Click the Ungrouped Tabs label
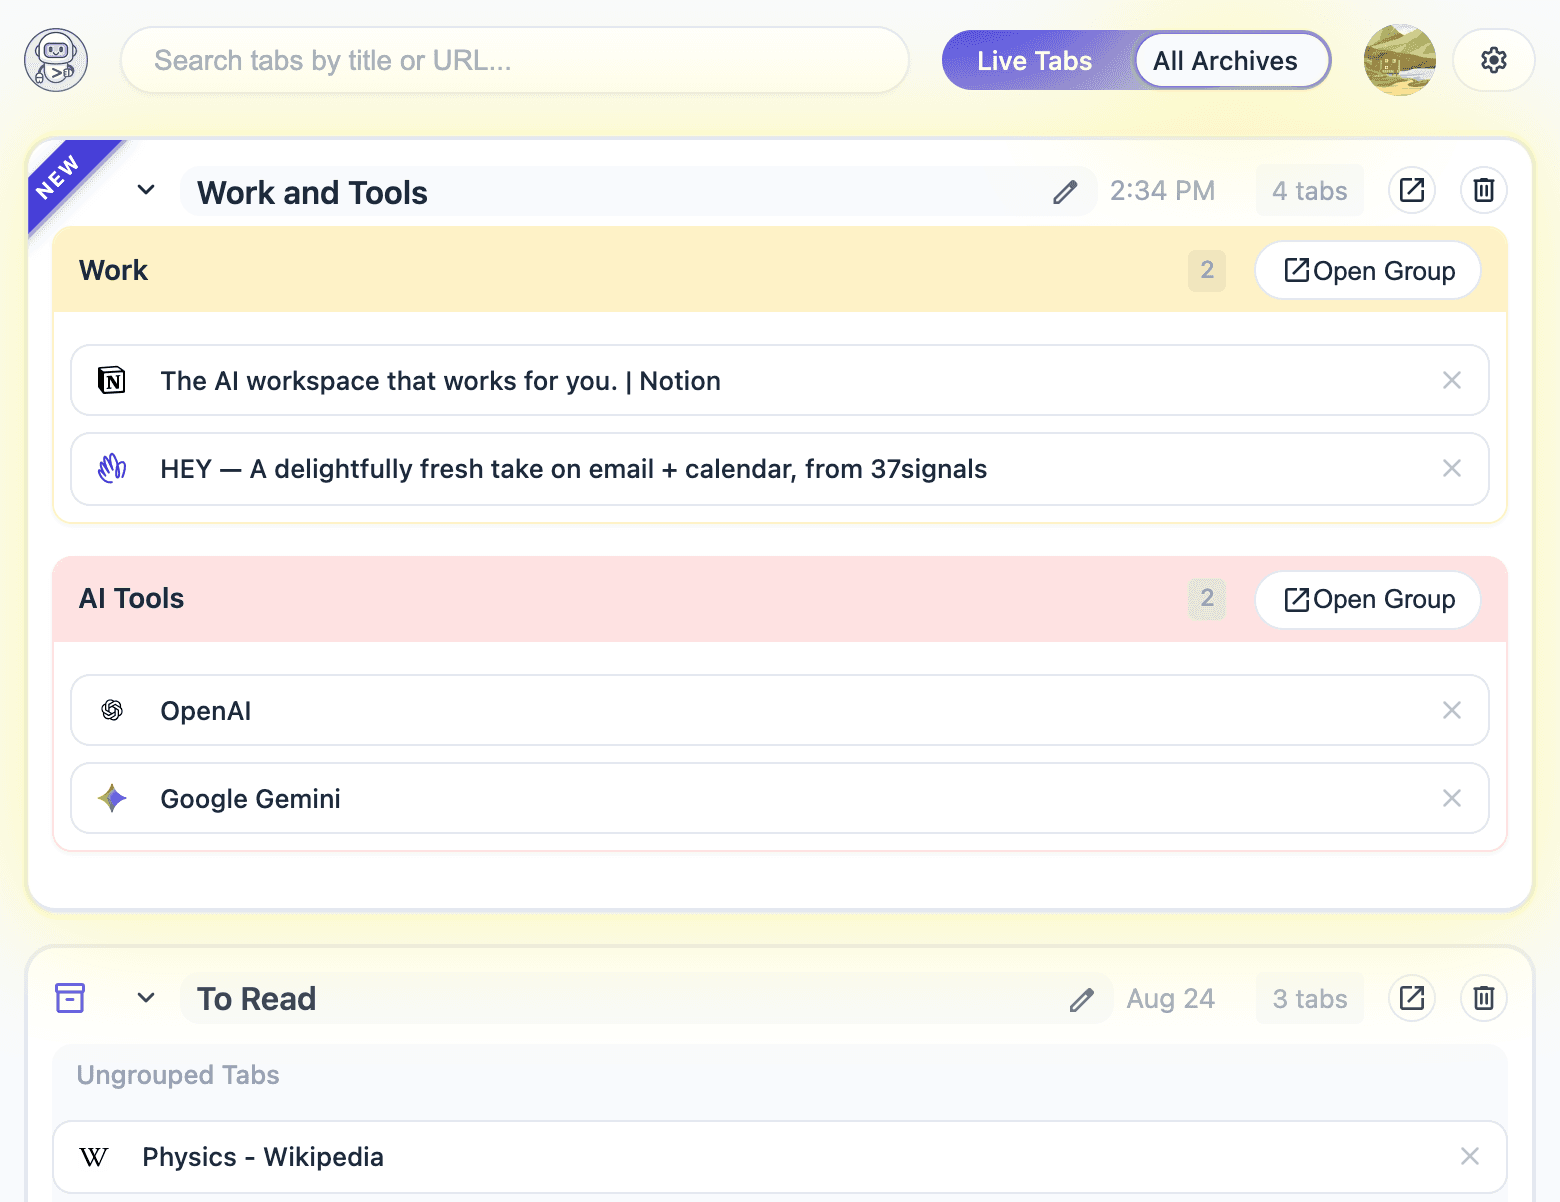The image size is (1560, 1202). pyautogui.click(x=178, y=1075)
